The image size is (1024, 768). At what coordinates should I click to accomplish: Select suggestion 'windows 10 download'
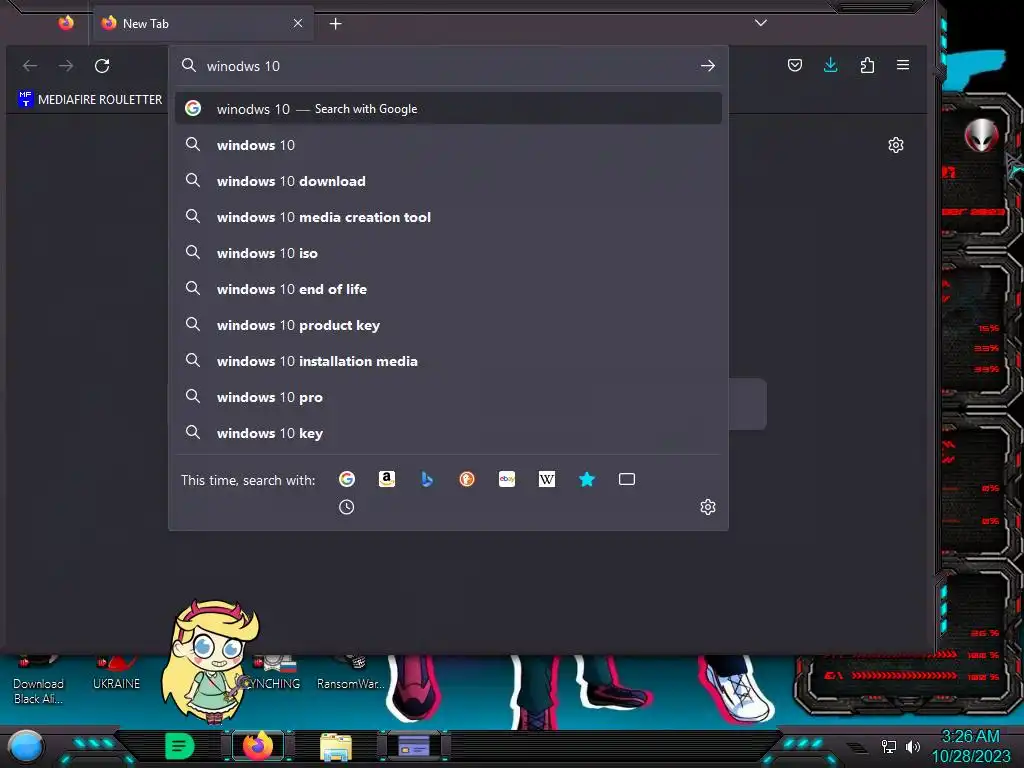point(448,181)
